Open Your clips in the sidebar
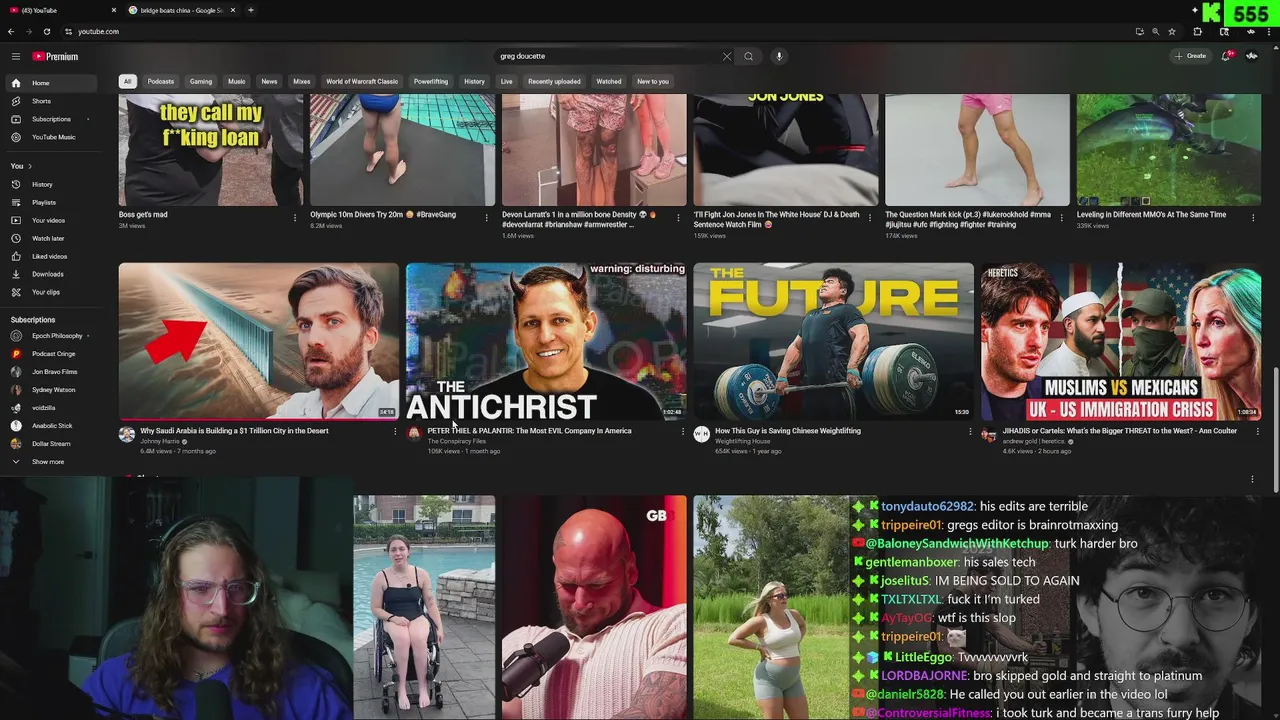Viewport: 1280px width, 720px height. tap(50, 292)
